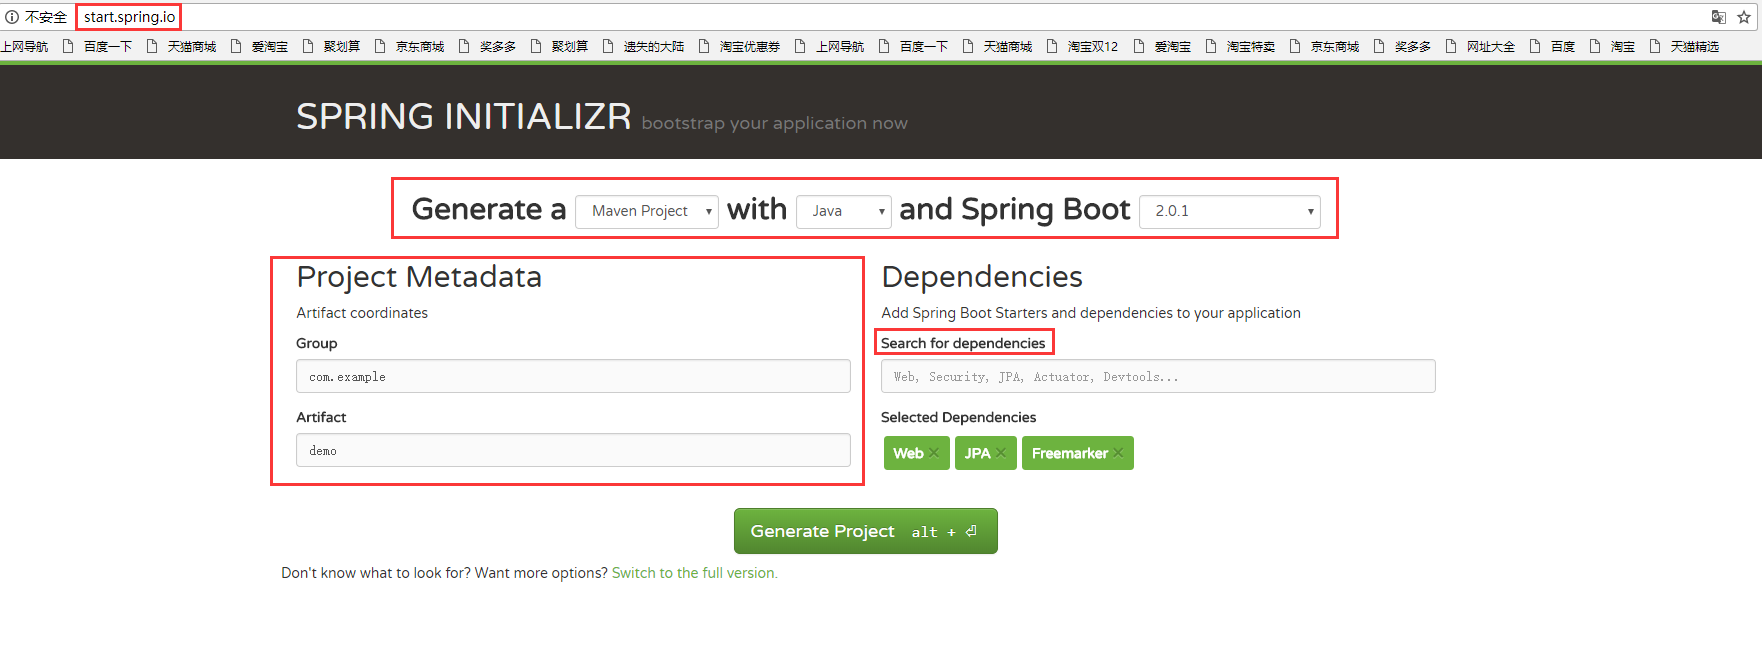Click the Selected Dependencies label

click(958, 417)
